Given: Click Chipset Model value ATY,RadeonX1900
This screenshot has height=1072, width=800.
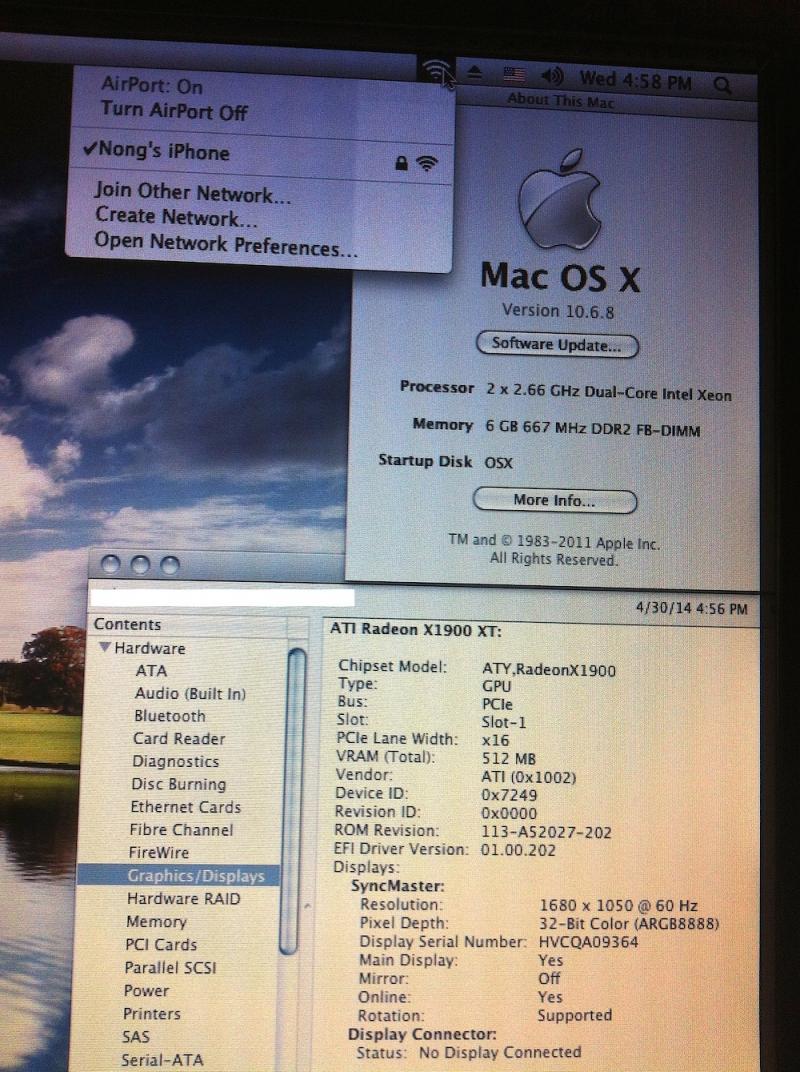Looking at the screenshot, I should click(548, 670).
